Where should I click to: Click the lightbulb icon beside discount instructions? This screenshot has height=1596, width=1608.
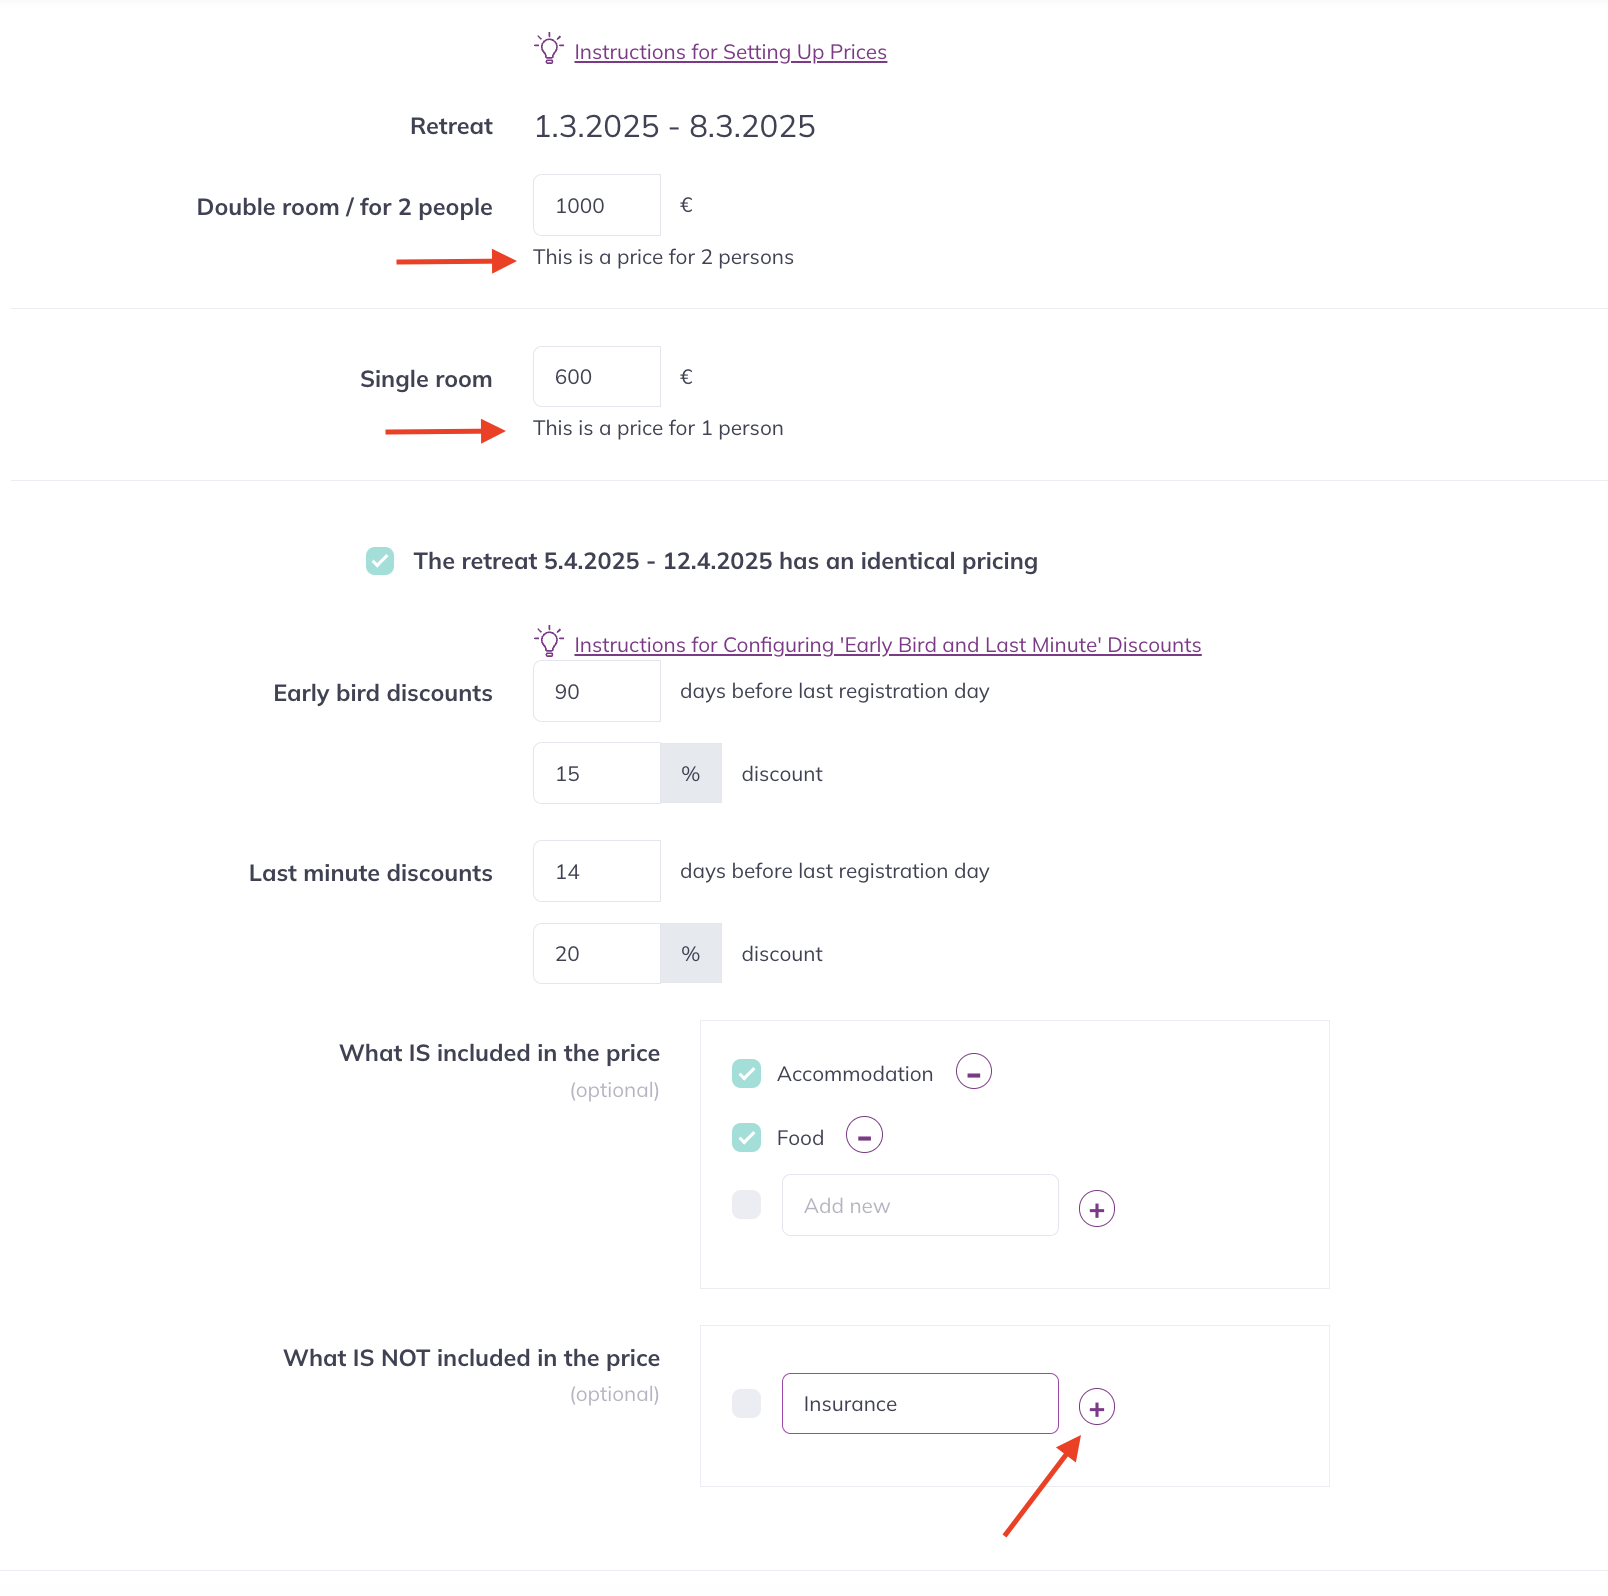coord(549,642)
